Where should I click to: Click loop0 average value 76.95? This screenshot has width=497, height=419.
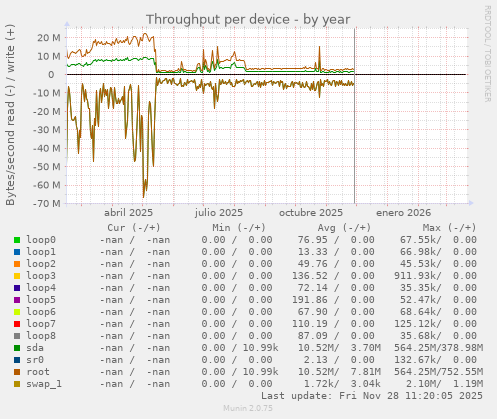pos(313,240)
